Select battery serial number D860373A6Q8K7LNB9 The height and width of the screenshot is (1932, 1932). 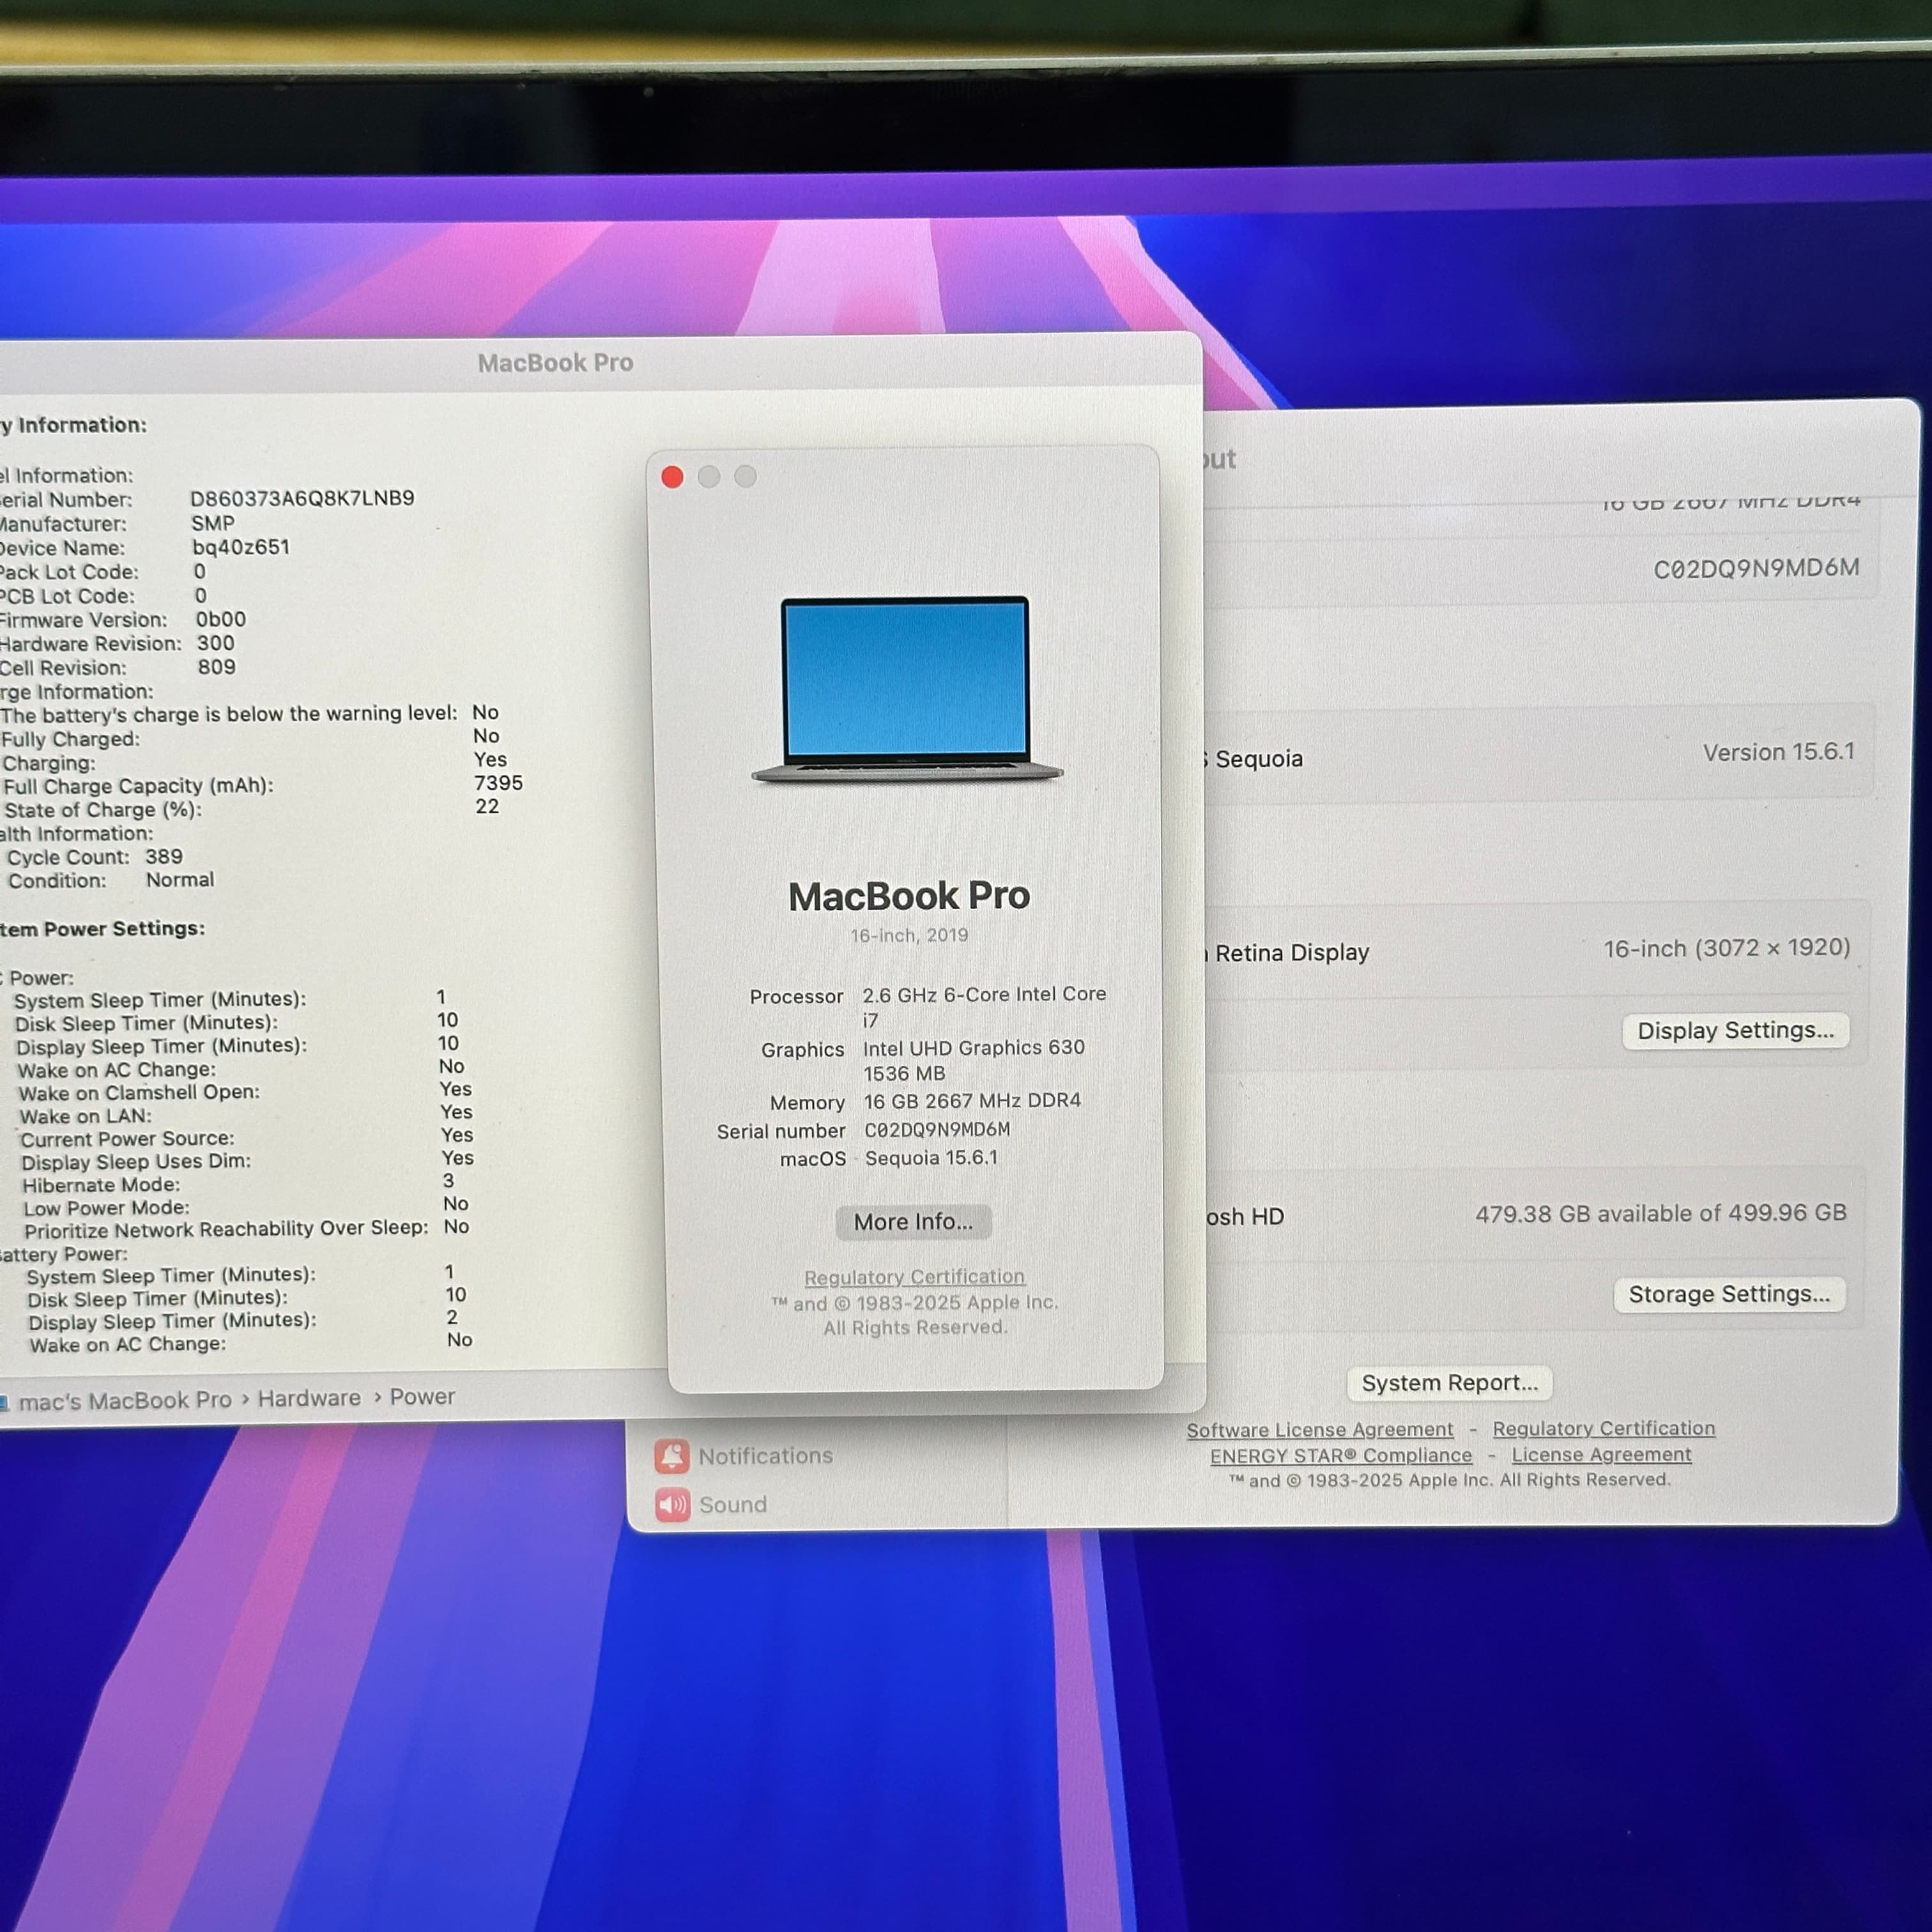[302, 498]
